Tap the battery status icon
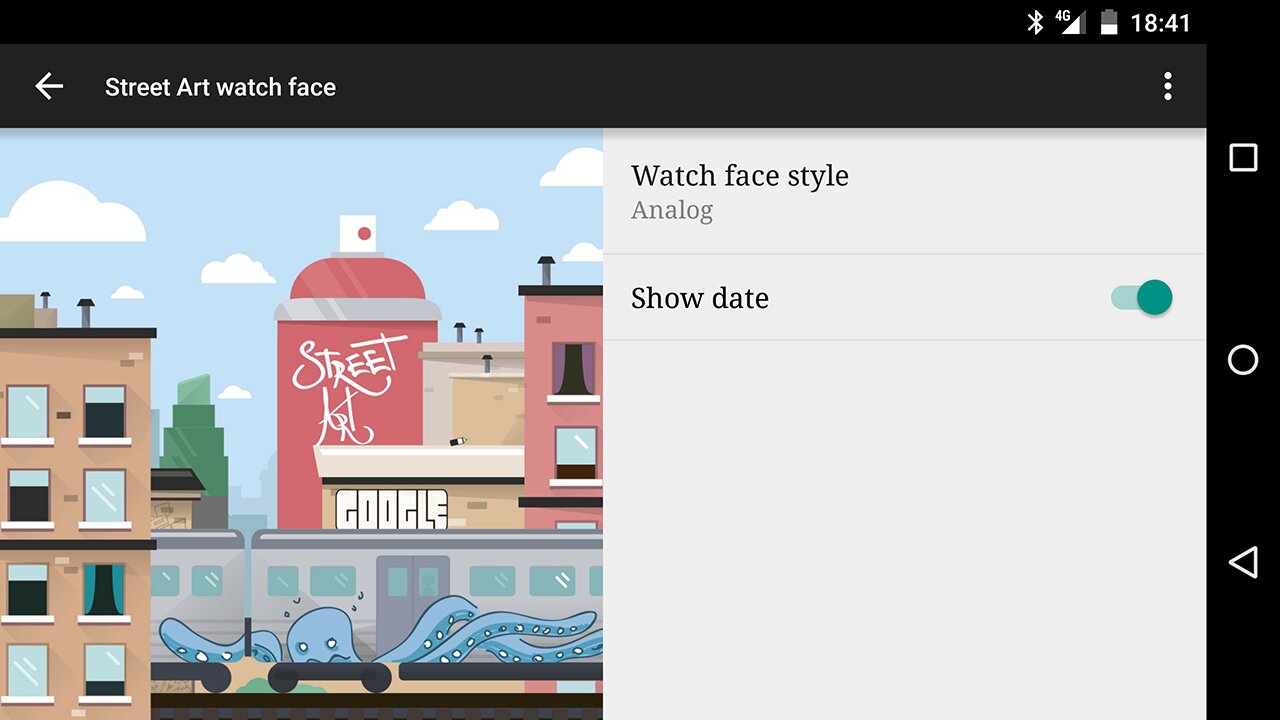The width and height of the screenshot is (1280, 720). [x=1108, y=22]
